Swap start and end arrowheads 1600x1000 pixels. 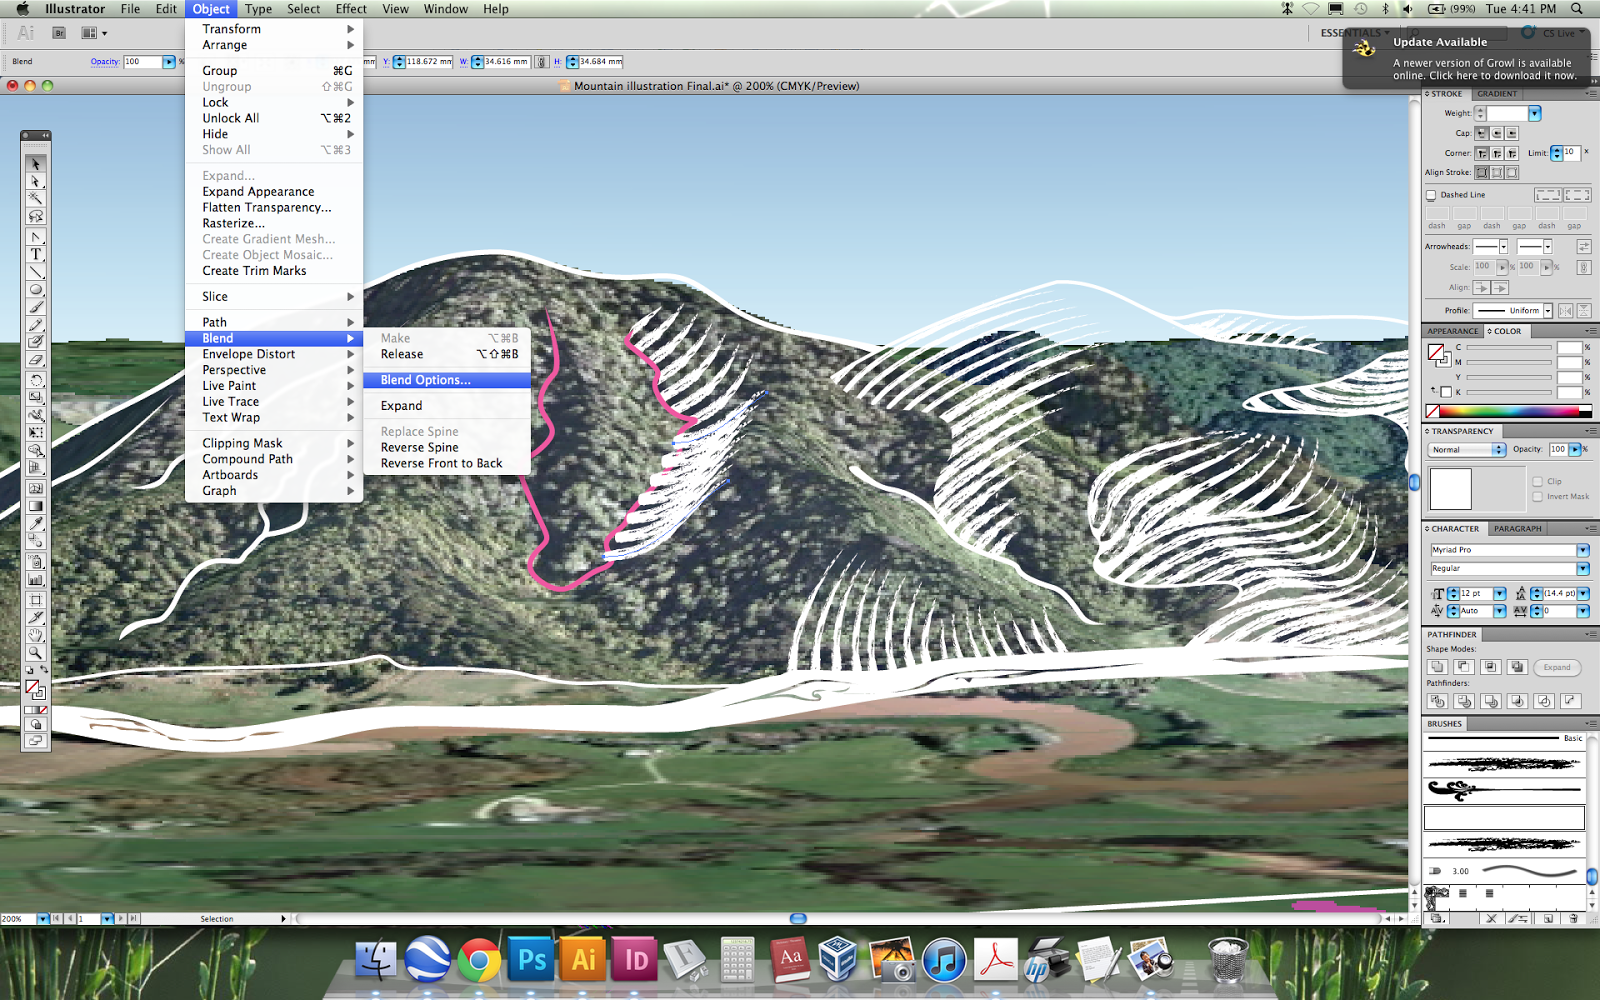pos(1584,246)
